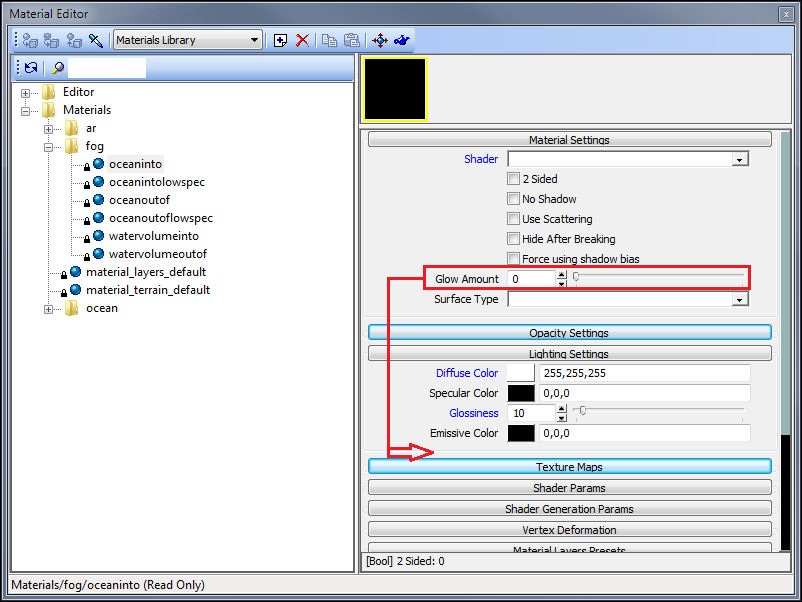Toggle the 2 Sided checkbox
Screen dimensions: 802x602
[513, 179]
